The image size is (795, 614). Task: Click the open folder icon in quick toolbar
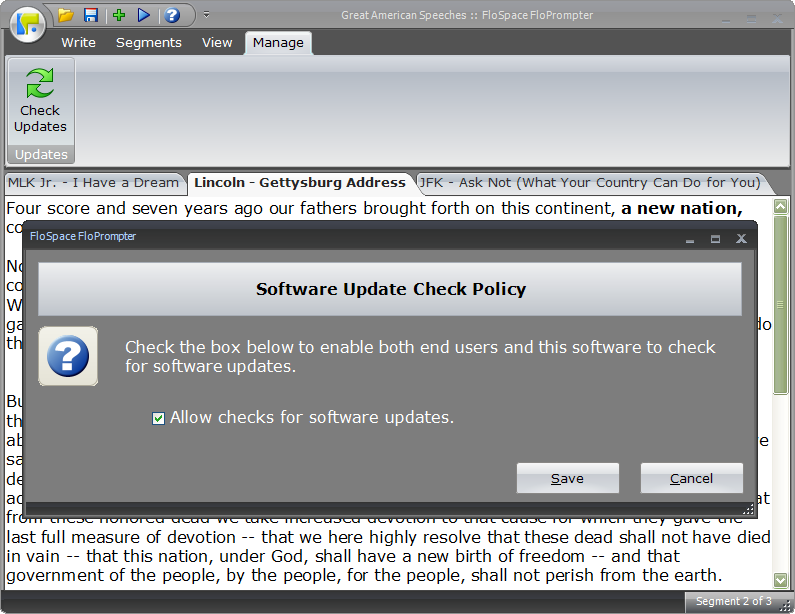coord(65,15)
